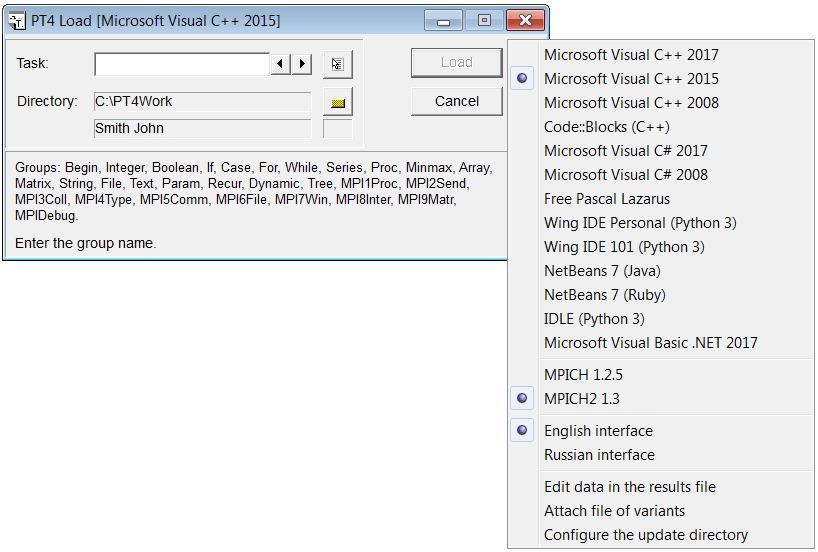Minimize the PT4 Load window
Image resolution: width=818 pixels, height=552 pixels.
click(x=443, y=21)
